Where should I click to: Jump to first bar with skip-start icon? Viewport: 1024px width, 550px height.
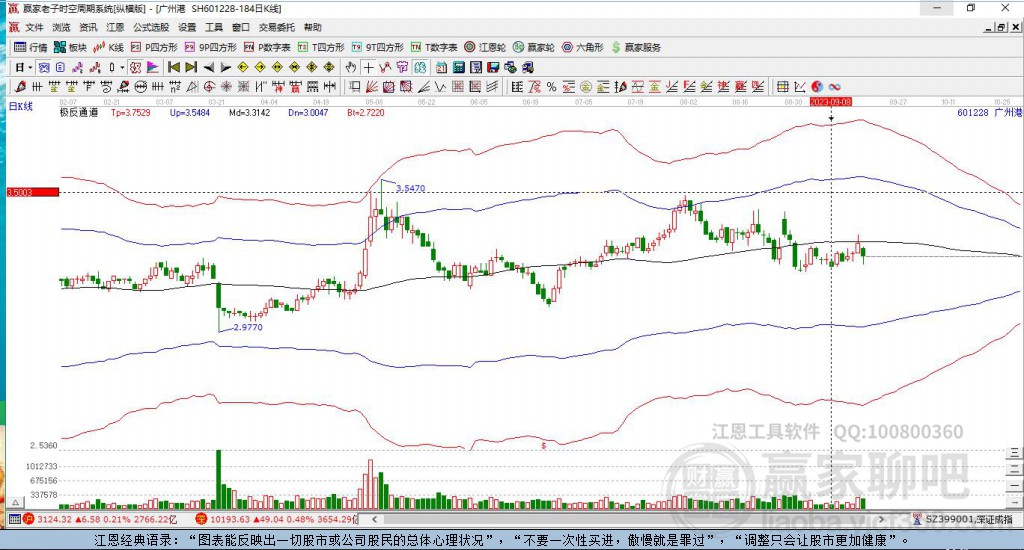coord(174,67)
